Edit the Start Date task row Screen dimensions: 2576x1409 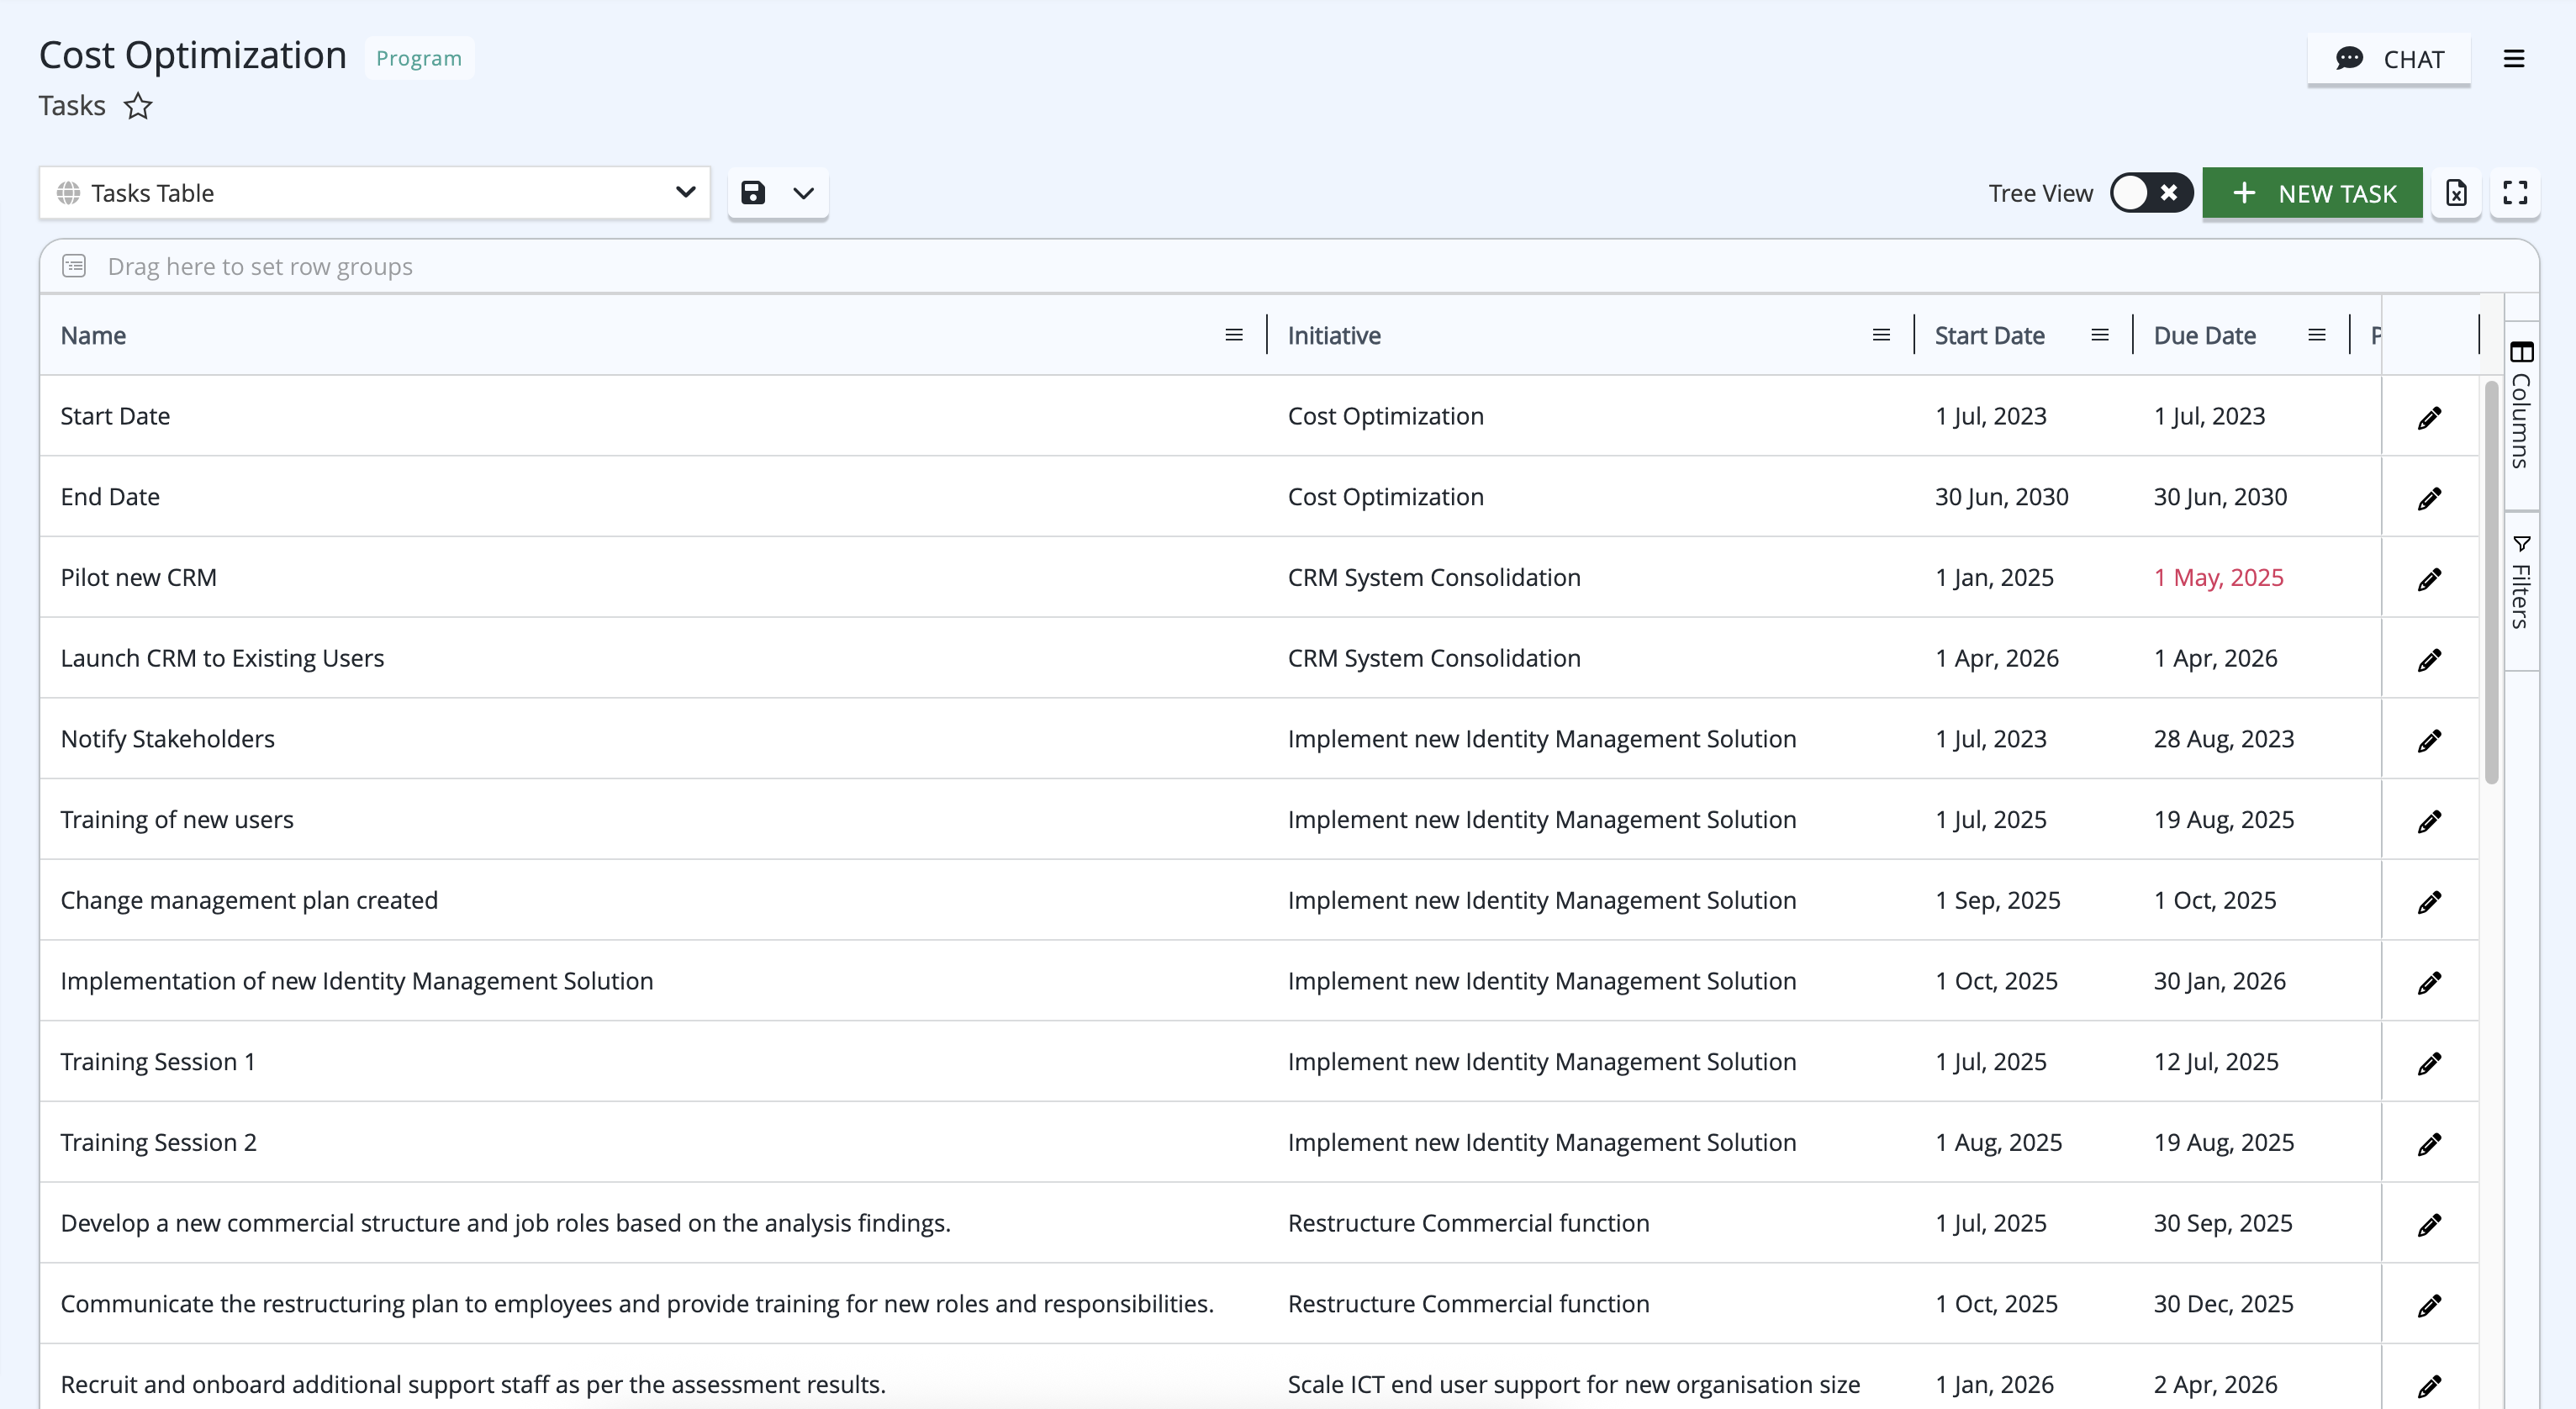point(2430,417)
